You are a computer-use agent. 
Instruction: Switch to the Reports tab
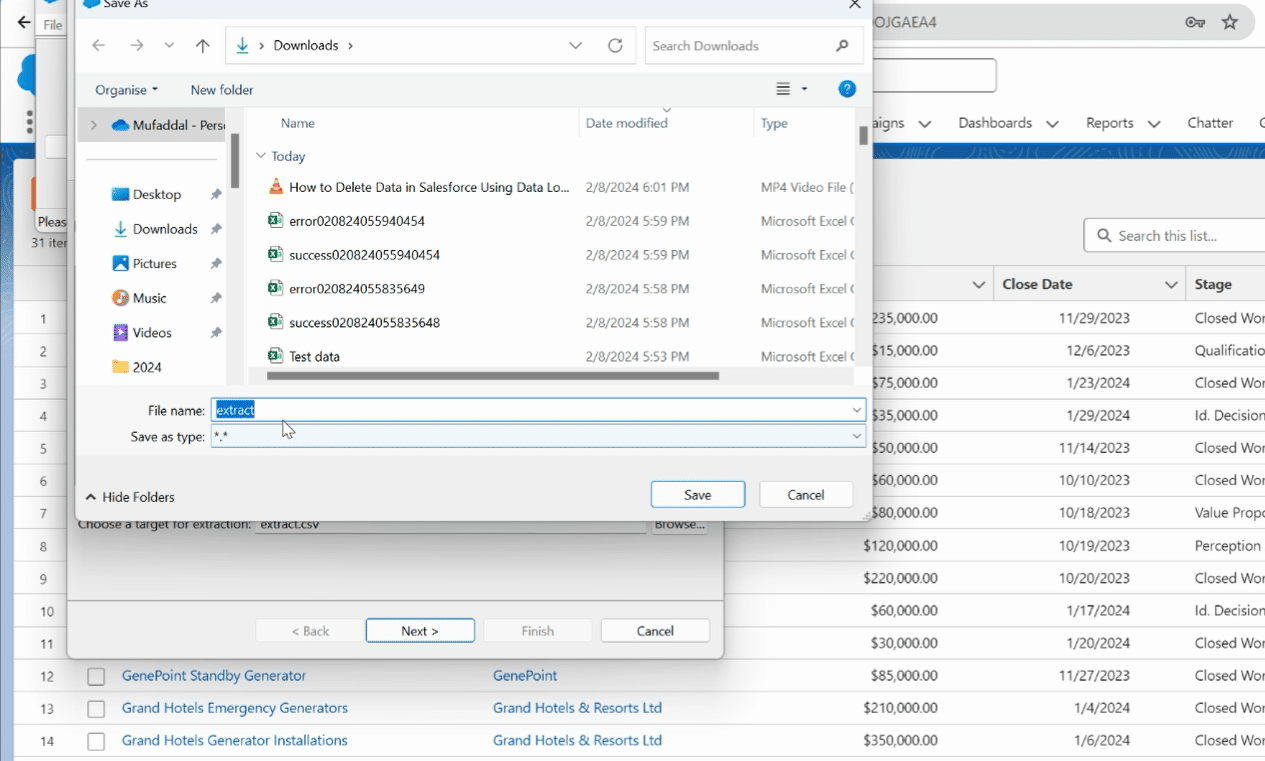tap(1109, 123)
